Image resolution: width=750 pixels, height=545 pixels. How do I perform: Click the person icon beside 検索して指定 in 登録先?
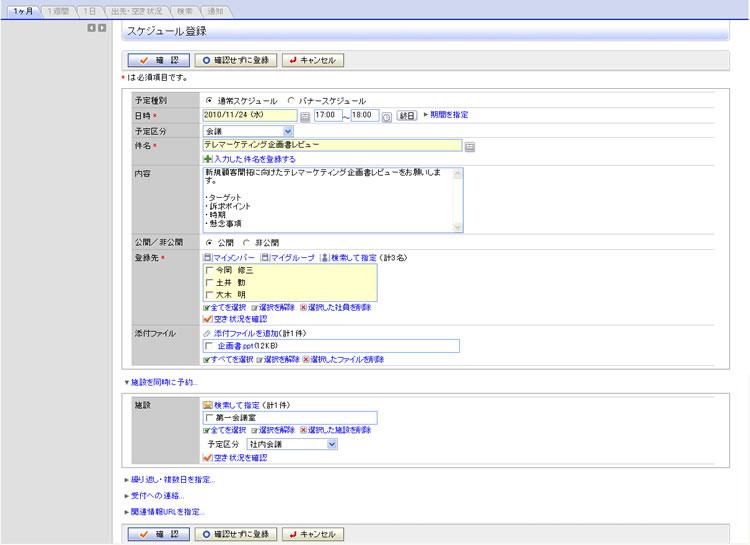coord(324,257)
